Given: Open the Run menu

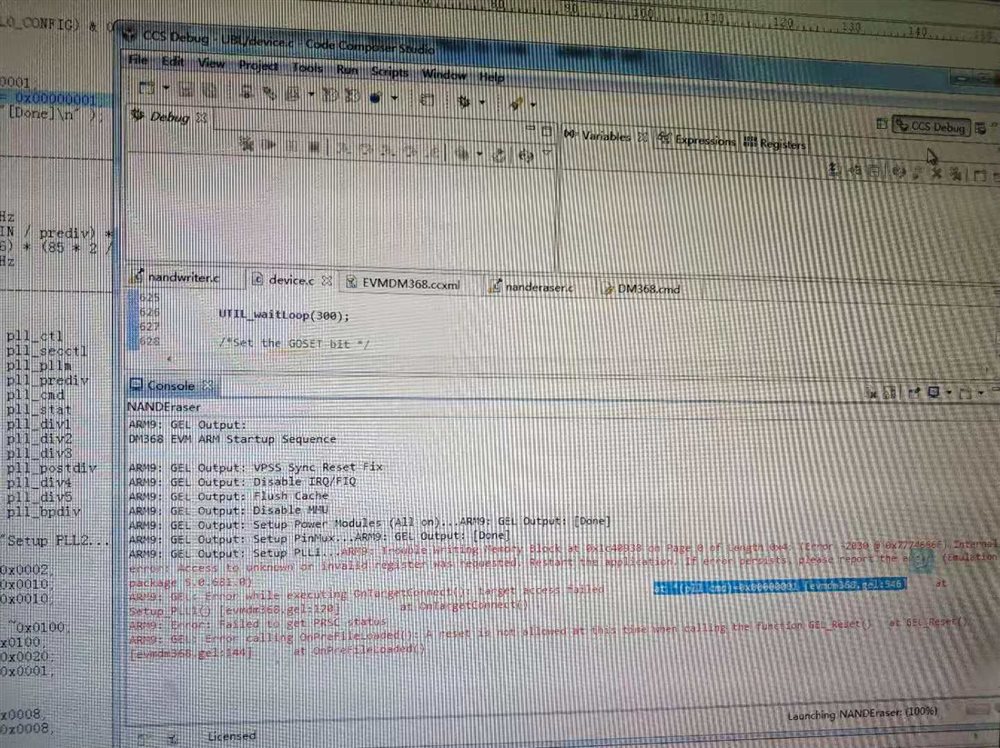Looking at the screenshot, I should [x=347, y=70].
